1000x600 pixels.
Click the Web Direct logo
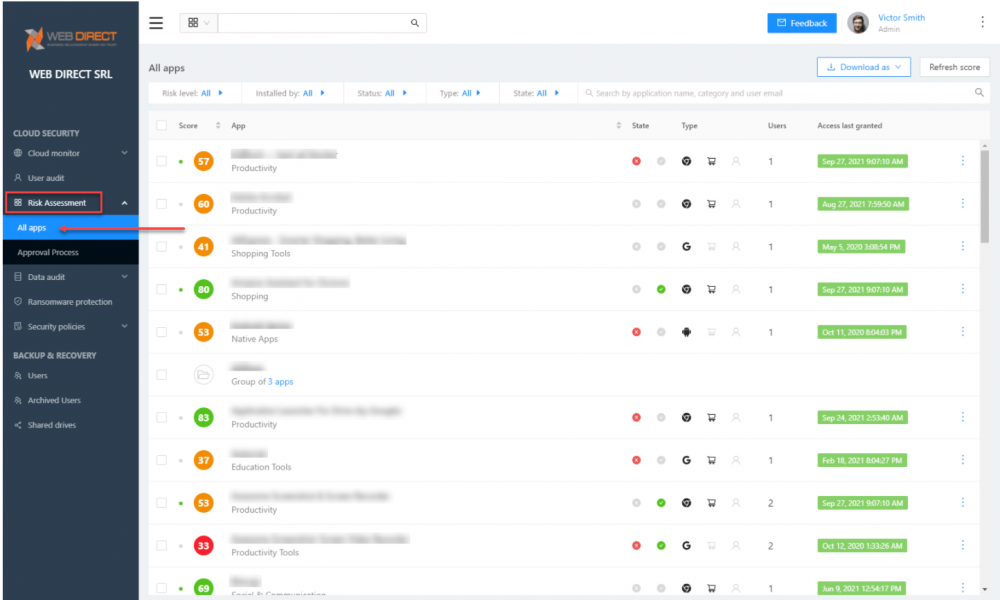[71, 38]
